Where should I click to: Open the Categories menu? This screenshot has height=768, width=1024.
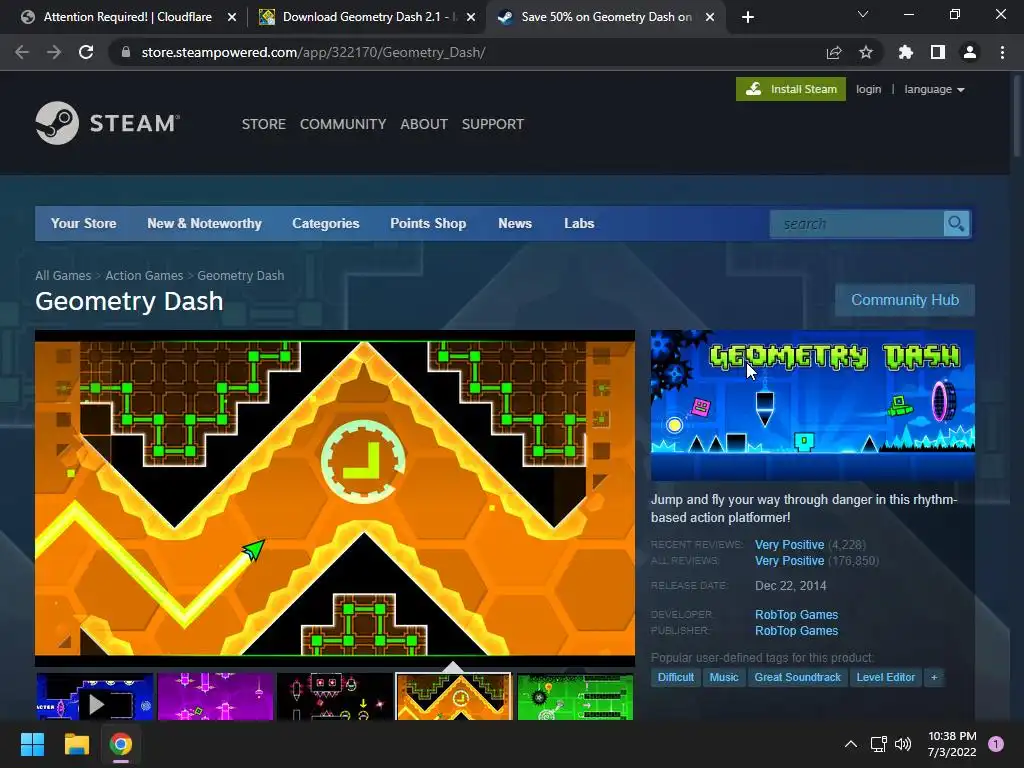coord(326,223)
